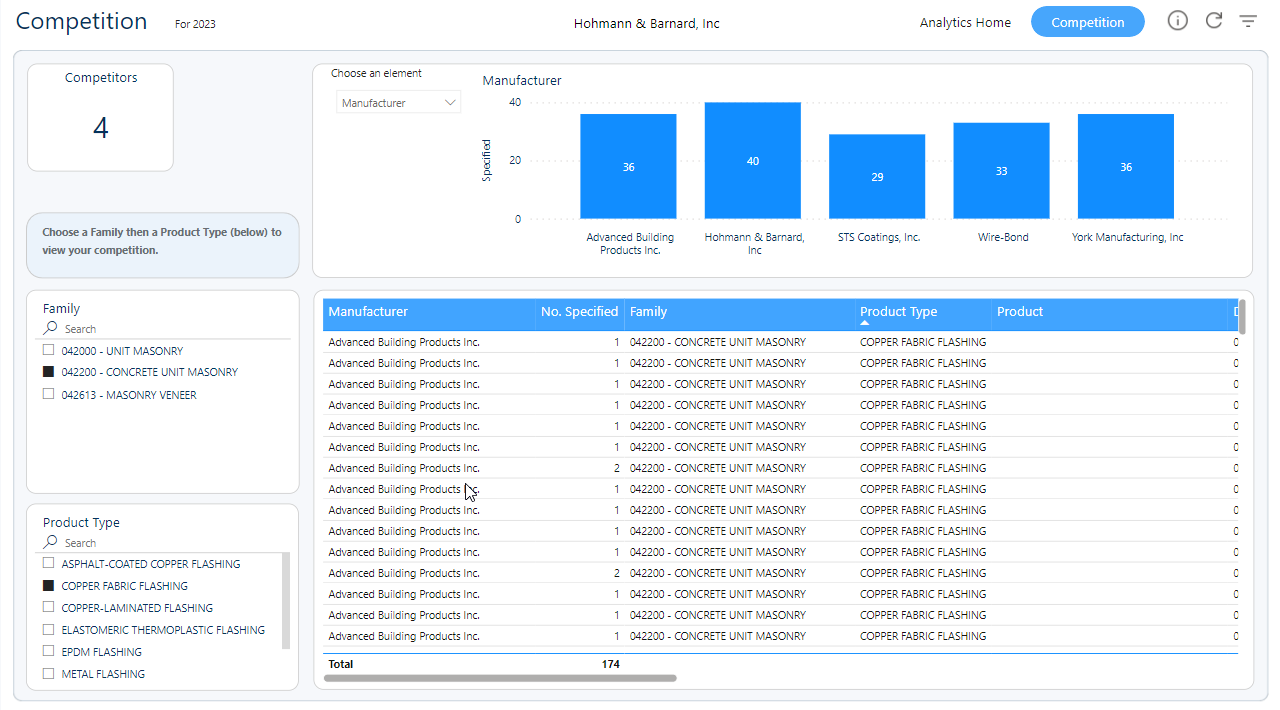Click the Product Type list vertical scrollbar

click(286, 600)
